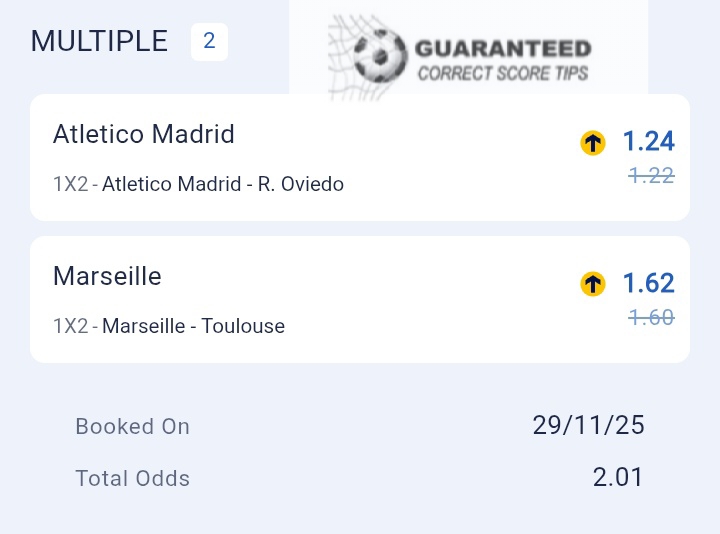Open the Marseille selection title
Screen dimensions: 720x534
click(107, 276)
